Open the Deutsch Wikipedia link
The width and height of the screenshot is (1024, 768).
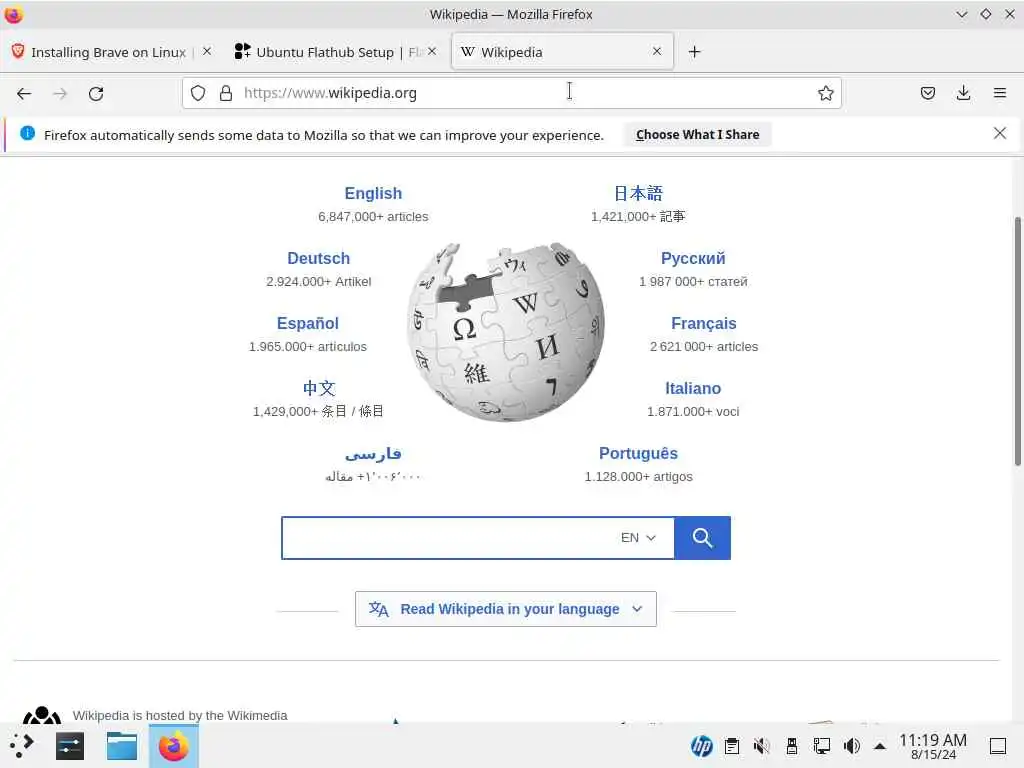(319, 258)
